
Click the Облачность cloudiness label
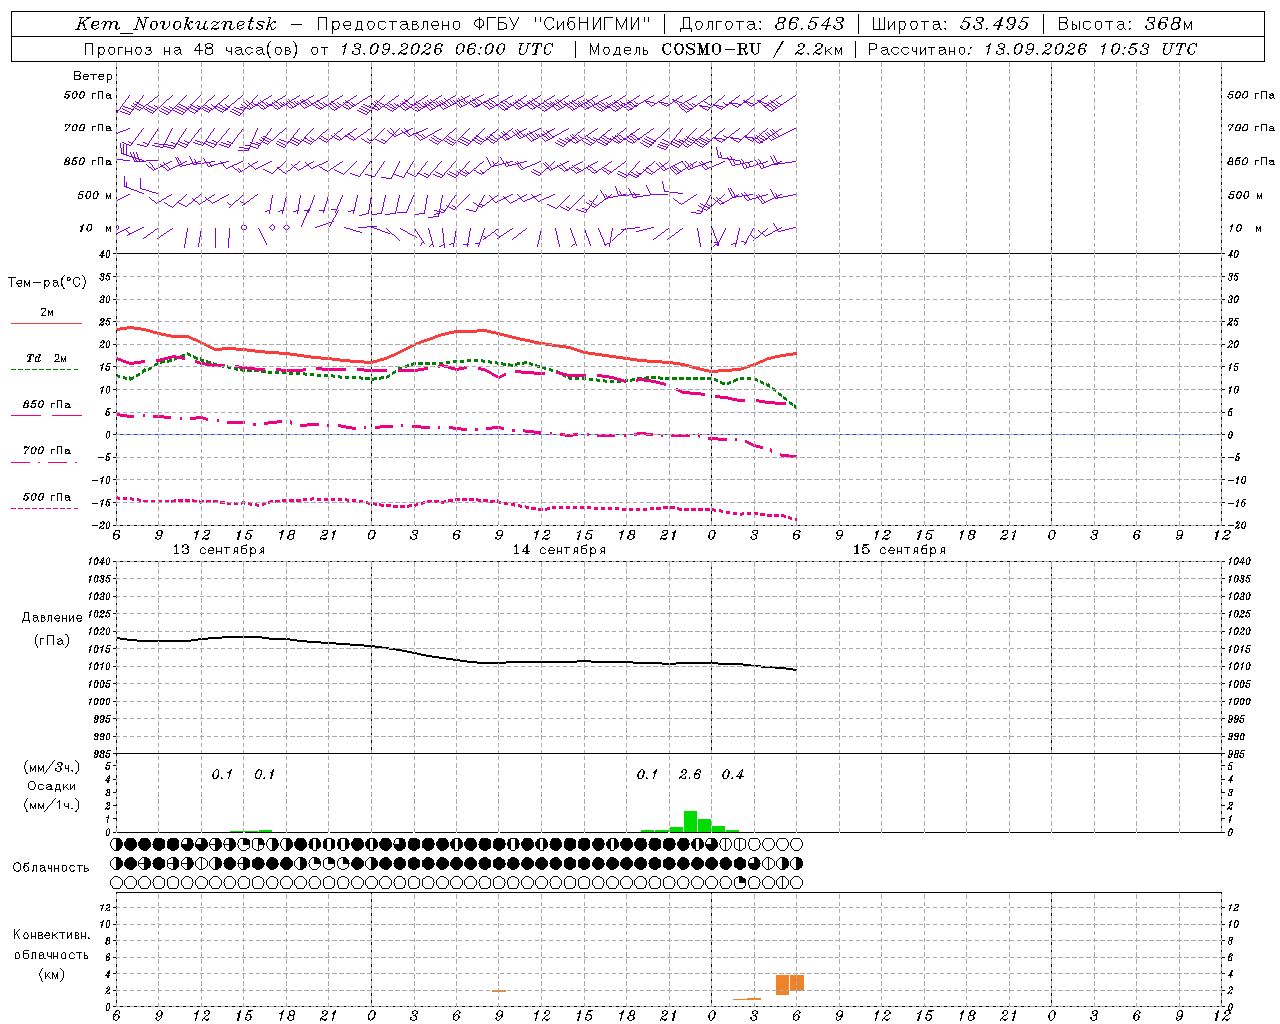coord(51,868)
